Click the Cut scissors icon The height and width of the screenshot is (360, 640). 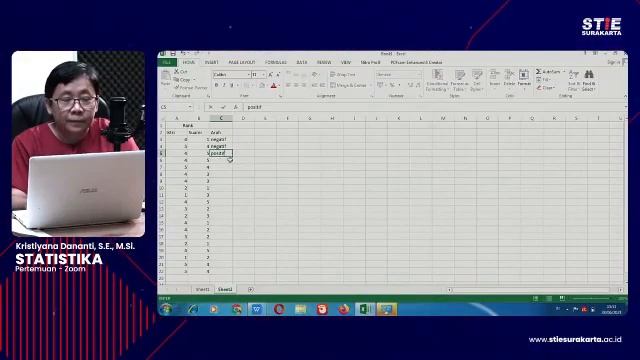[177, 72]
